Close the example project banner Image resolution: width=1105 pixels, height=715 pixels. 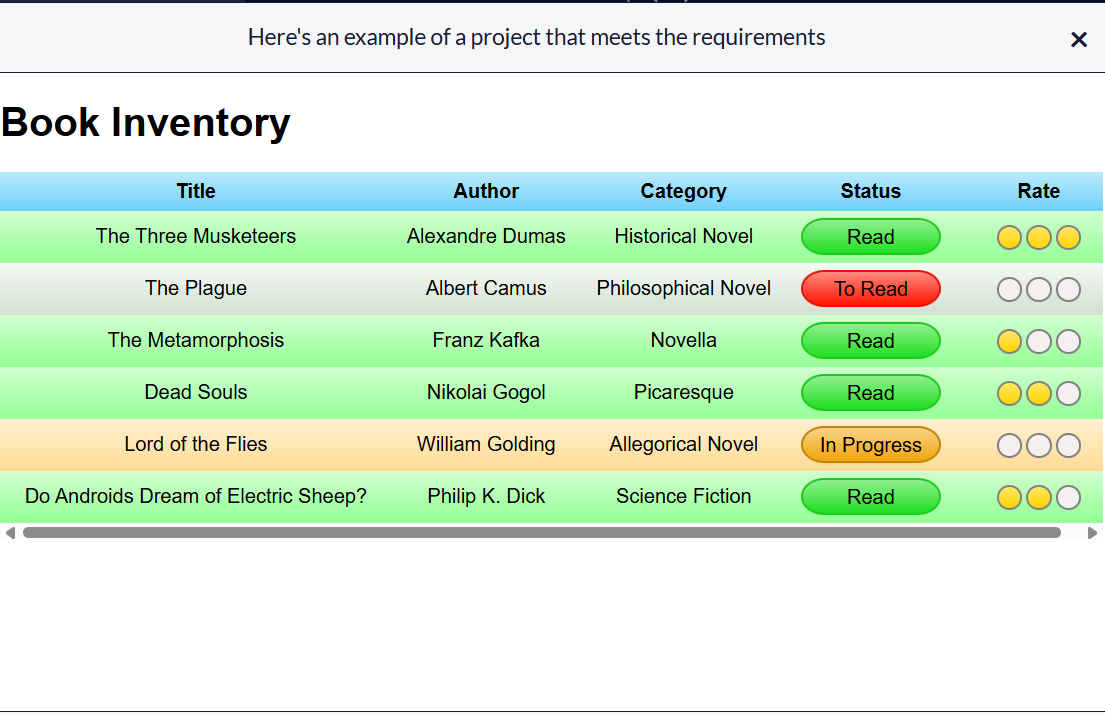pos(1078,39)
